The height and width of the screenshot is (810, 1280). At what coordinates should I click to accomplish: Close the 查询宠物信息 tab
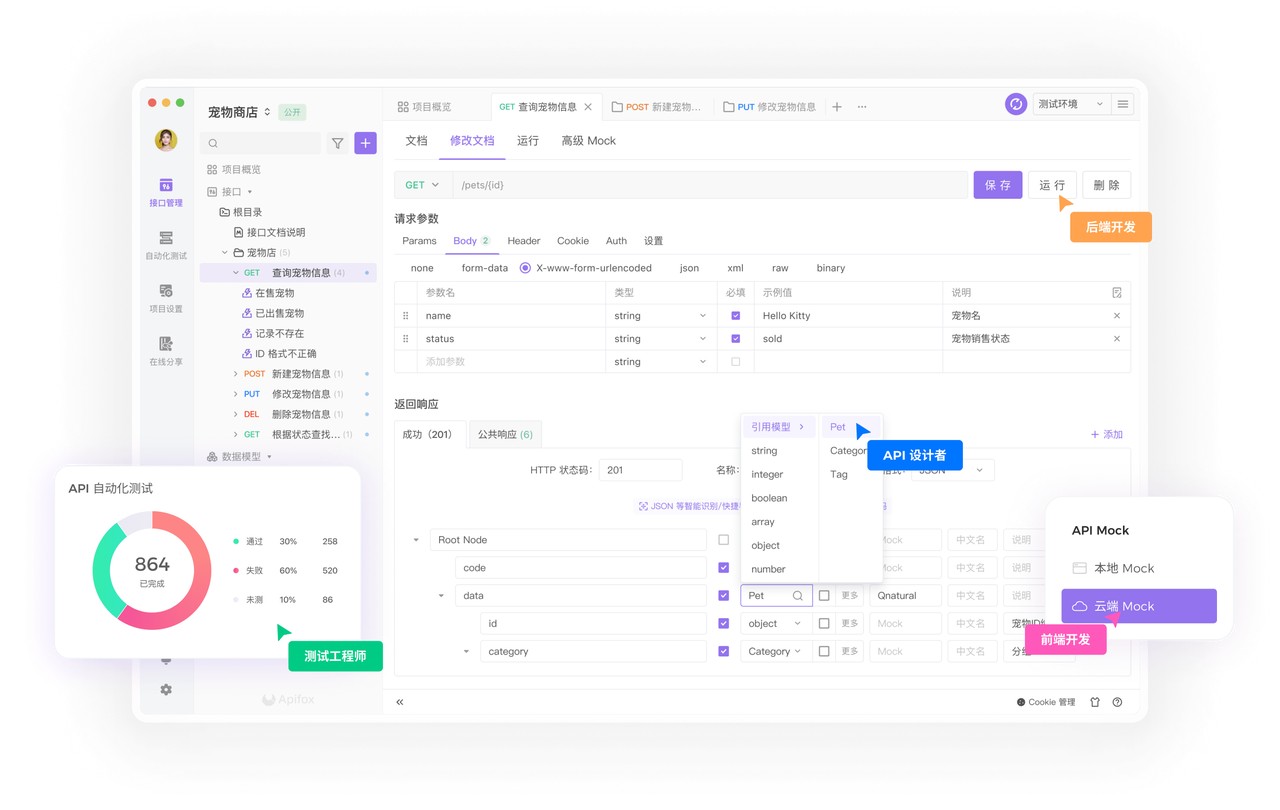click(588, 107)
